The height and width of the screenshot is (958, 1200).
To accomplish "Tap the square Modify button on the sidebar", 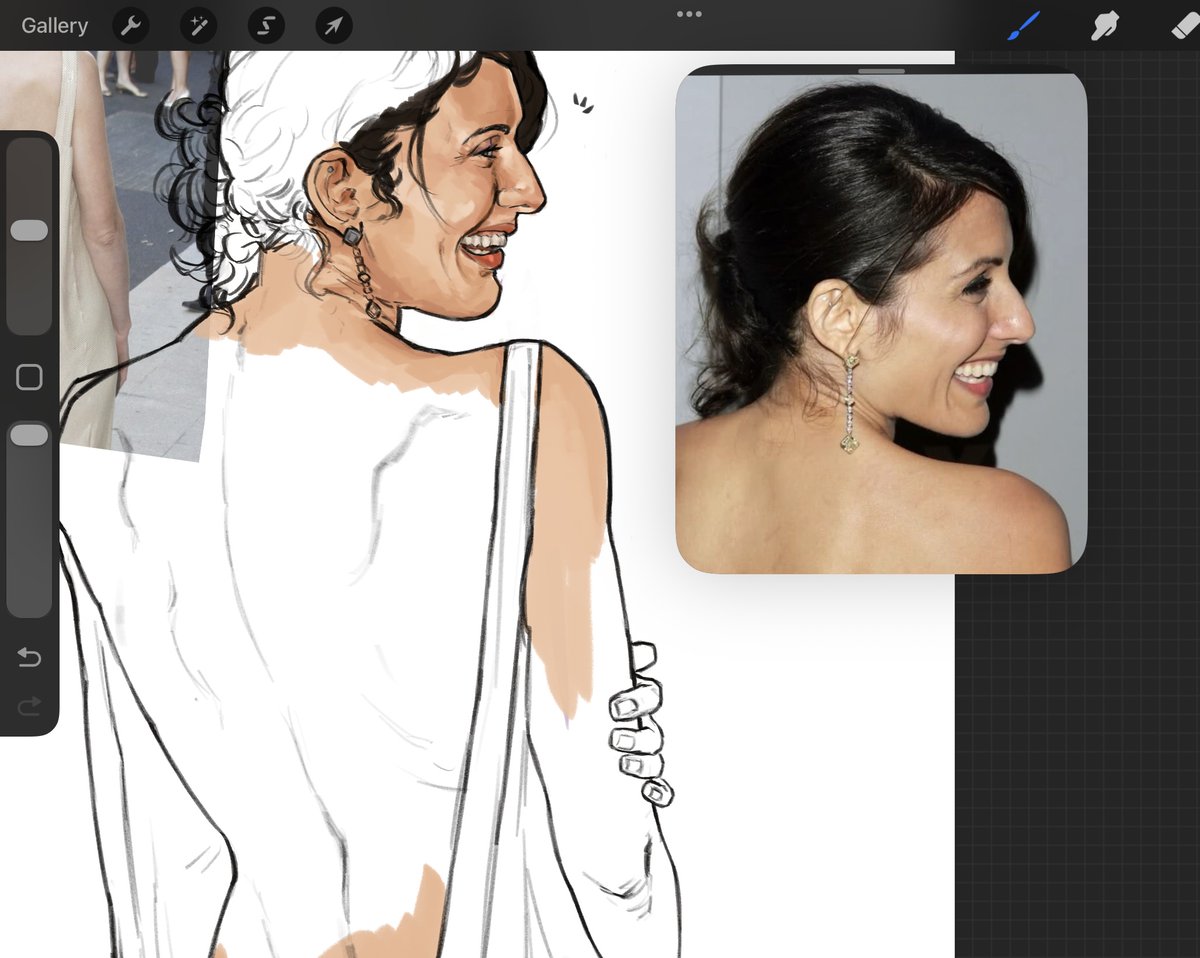I will [30, 375].
